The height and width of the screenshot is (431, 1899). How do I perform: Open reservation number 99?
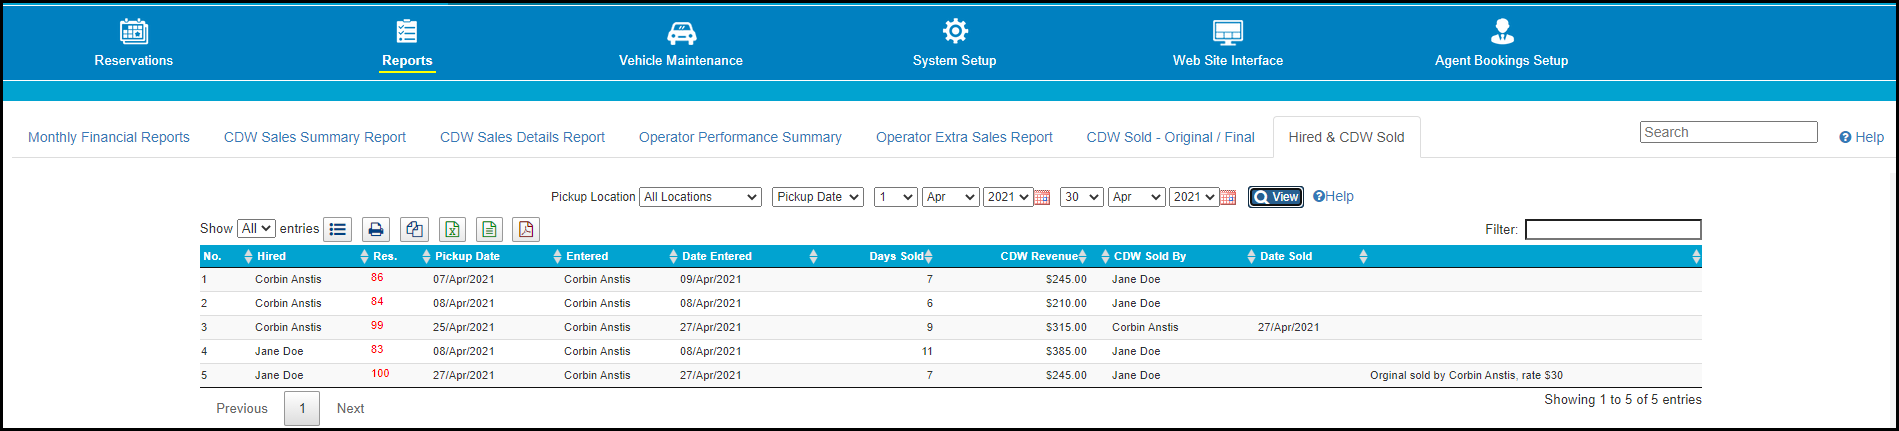point(377,325)
